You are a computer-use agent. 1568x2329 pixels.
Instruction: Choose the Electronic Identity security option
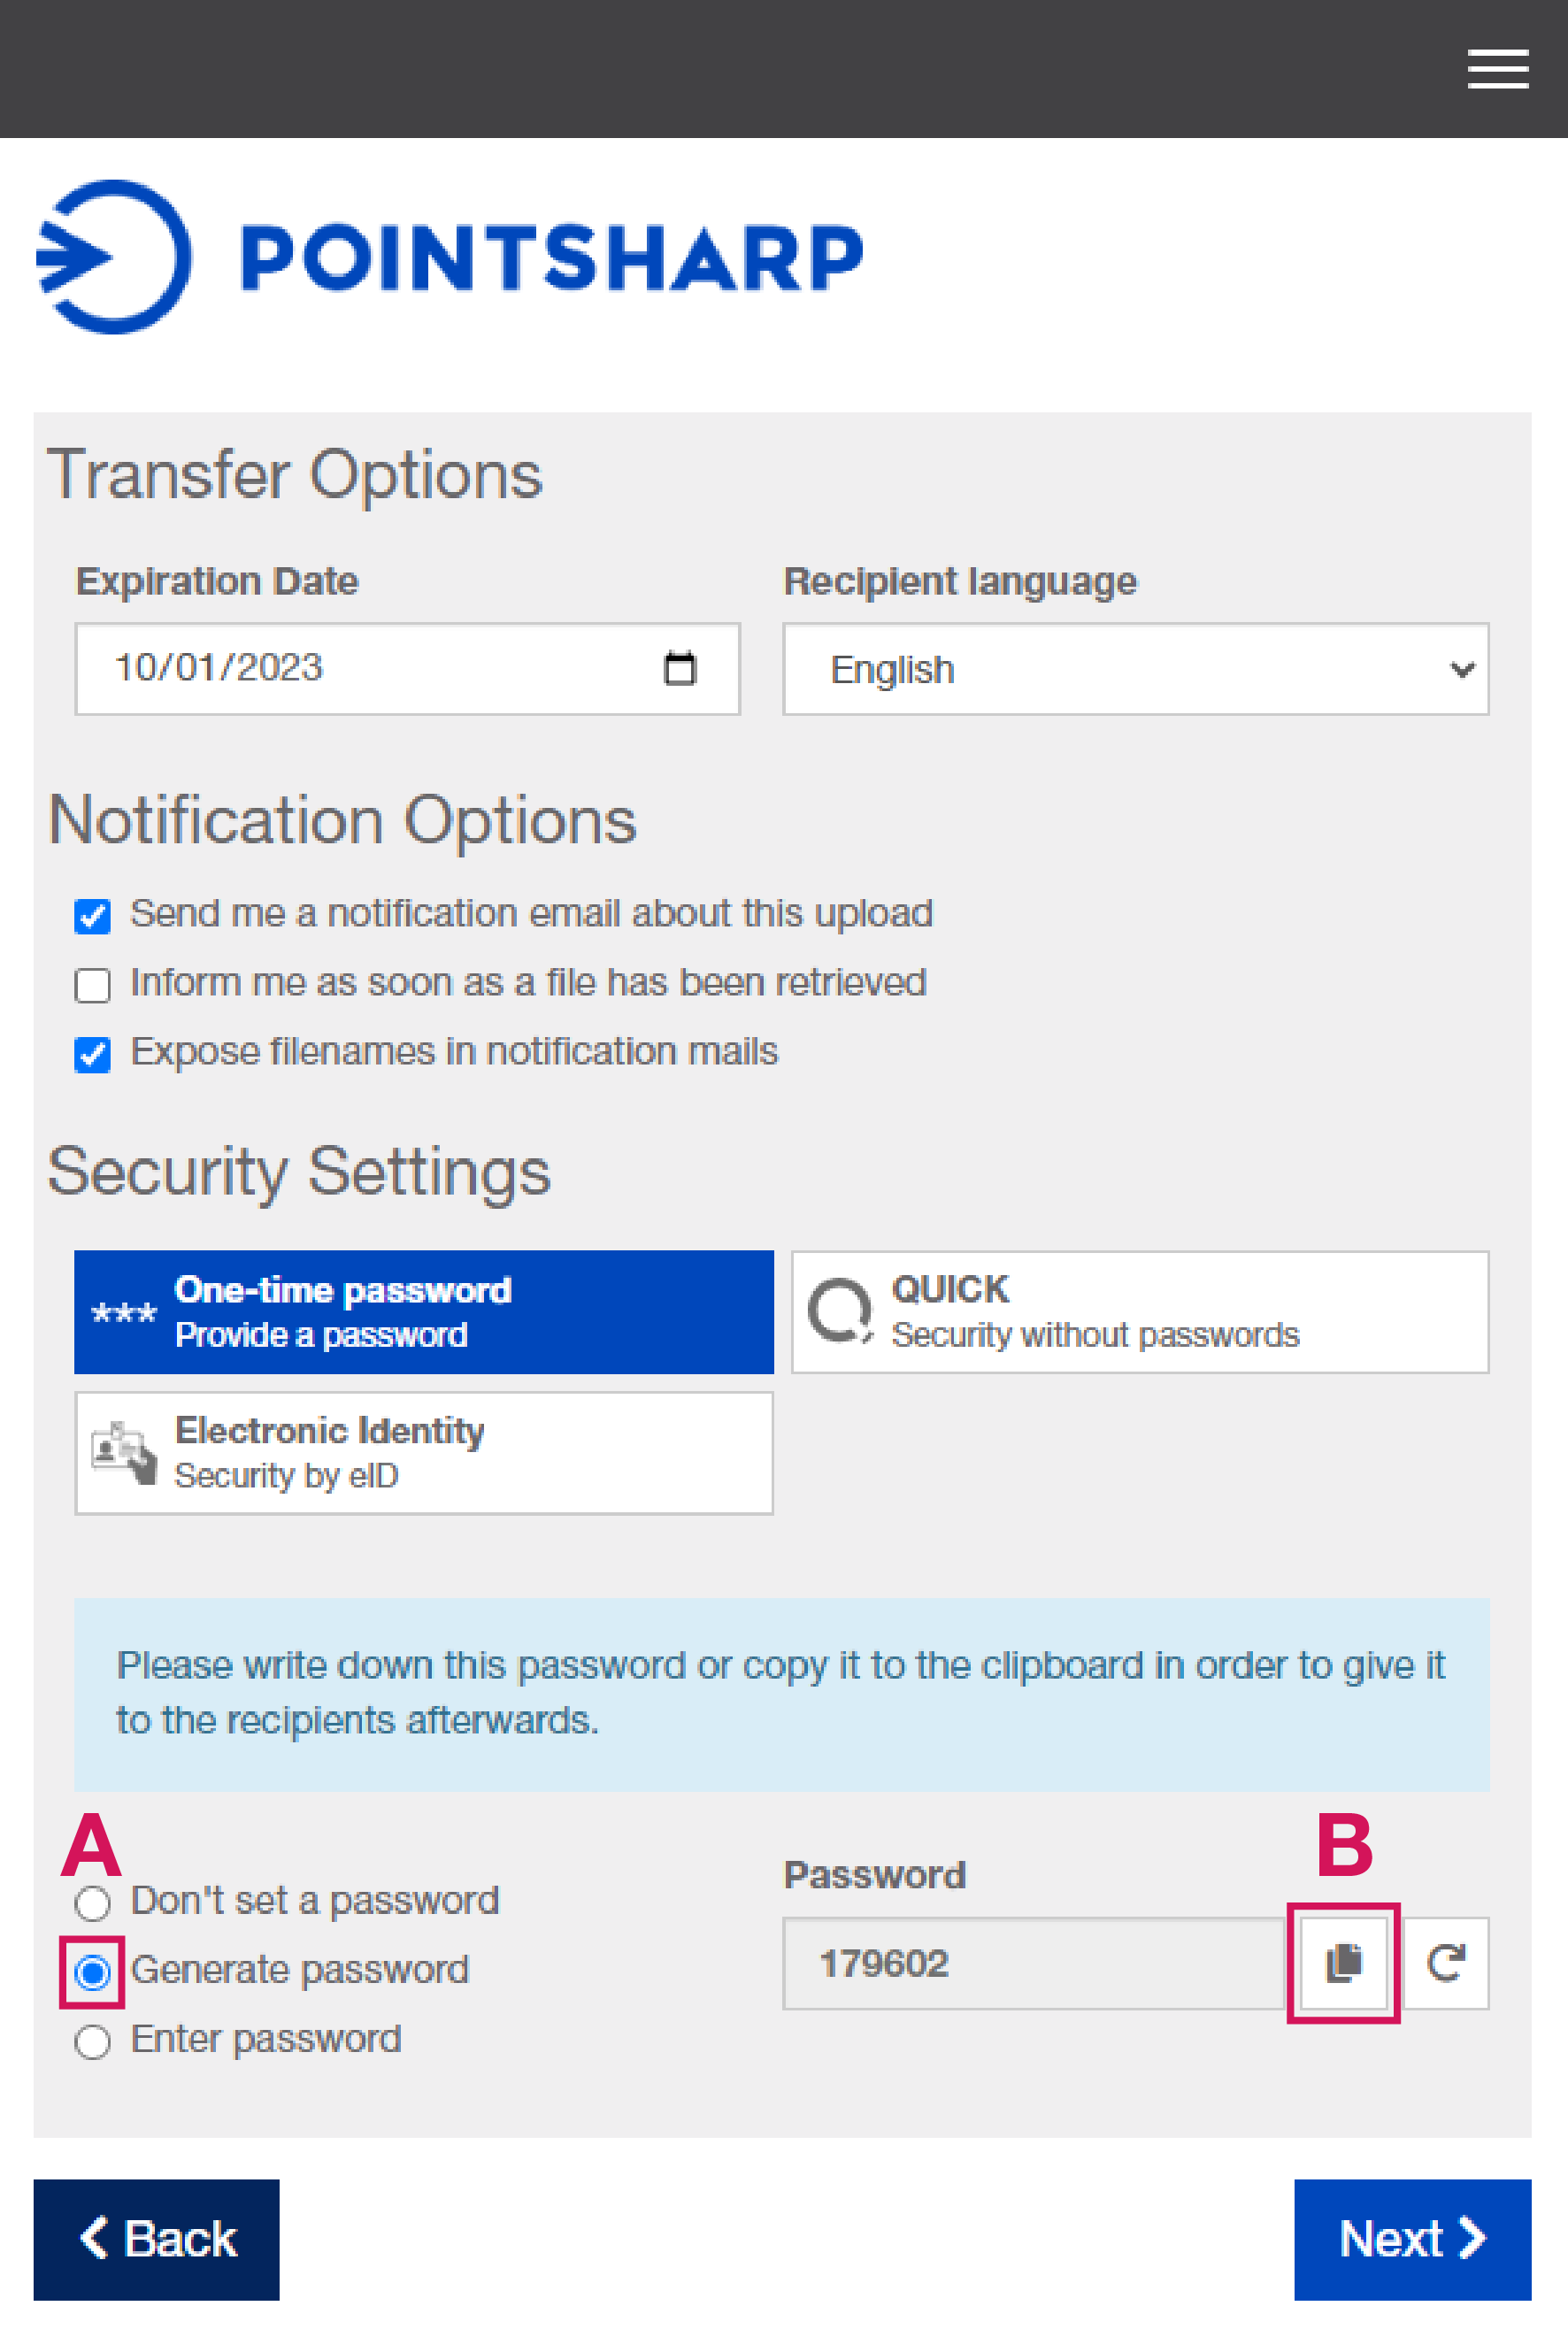point(424,1452)
